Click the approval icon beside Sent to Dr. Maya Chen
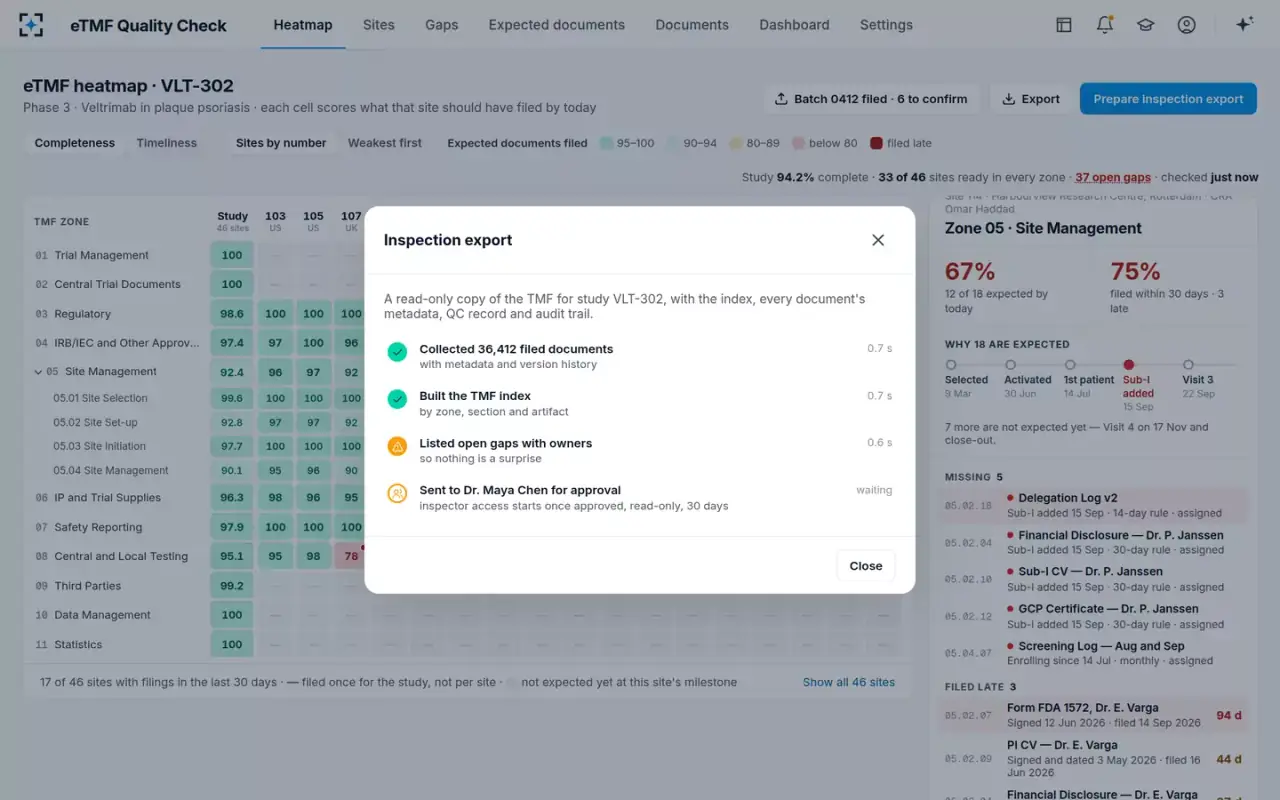 click(x=397, y=493)
